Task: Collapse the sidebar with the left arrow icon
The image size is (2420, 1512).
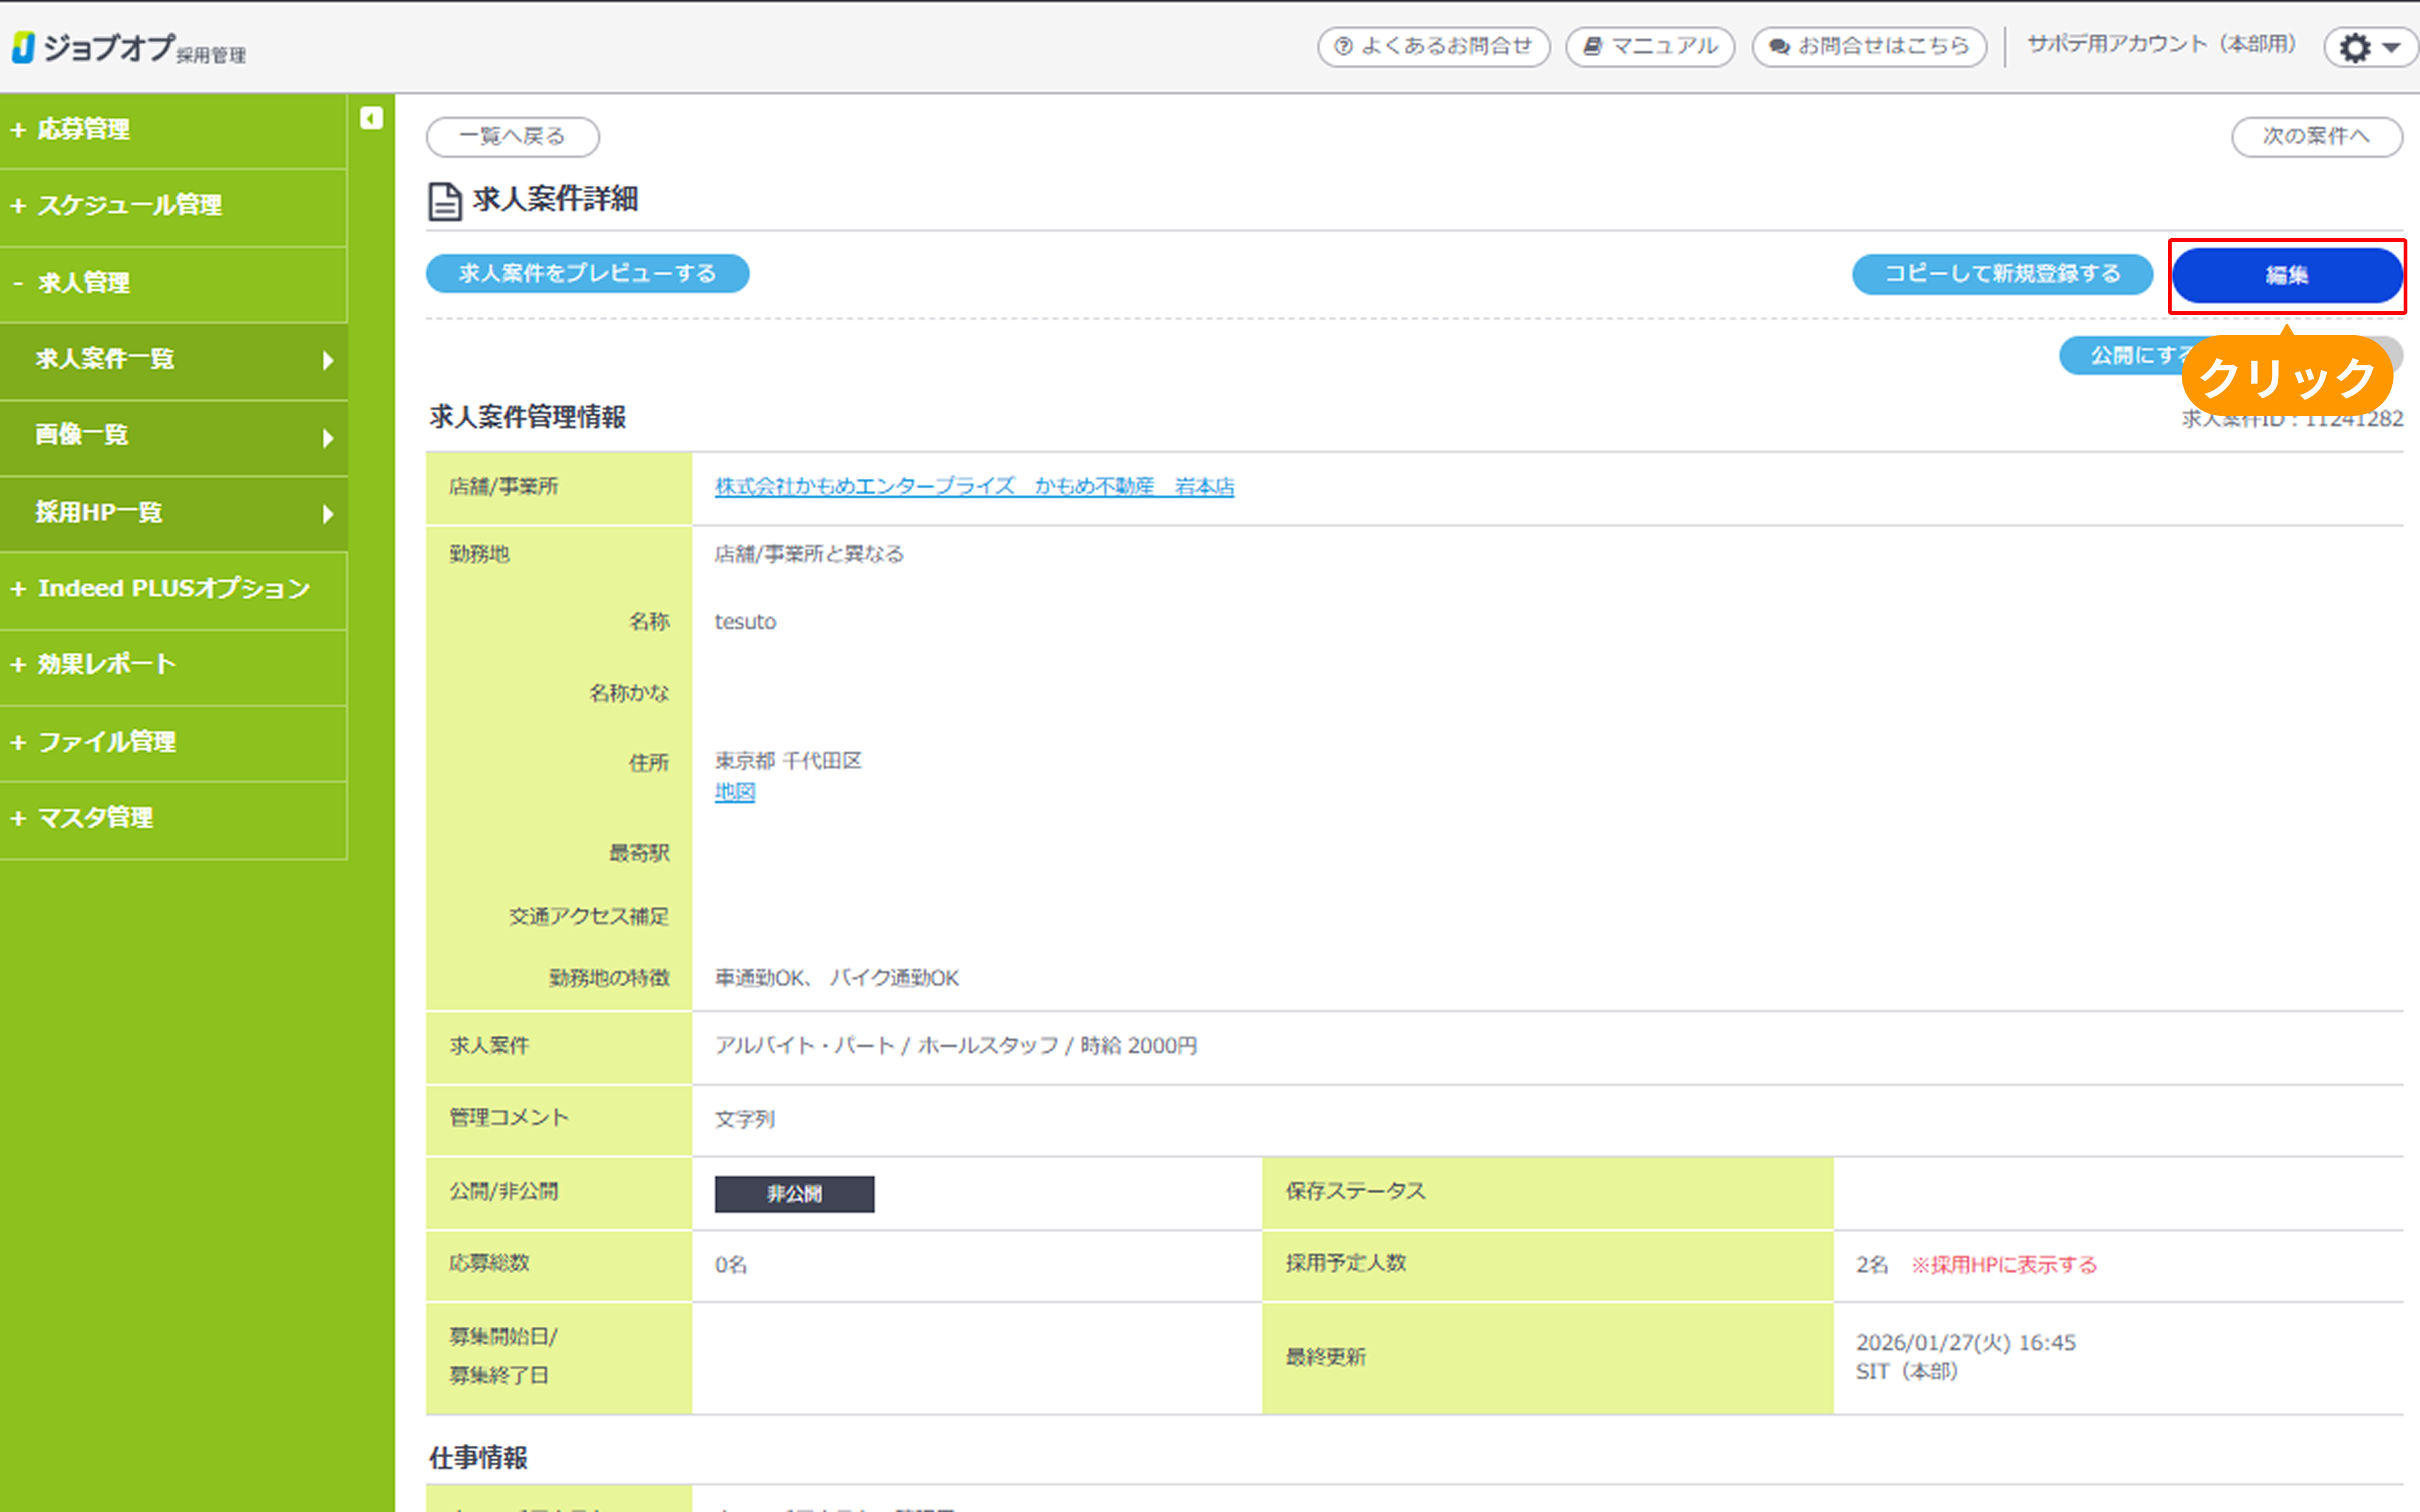Action: (x=373, y=117)
